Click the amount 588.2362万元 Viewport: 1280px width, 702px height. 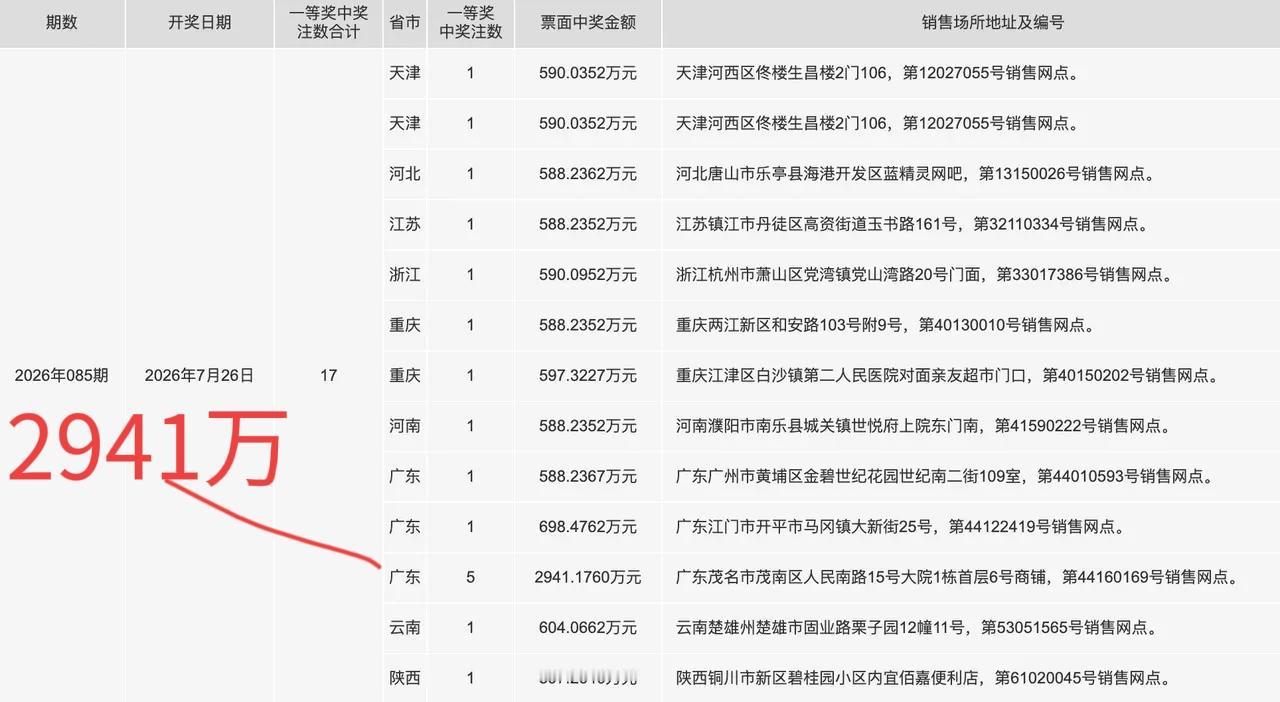(587, 174)
